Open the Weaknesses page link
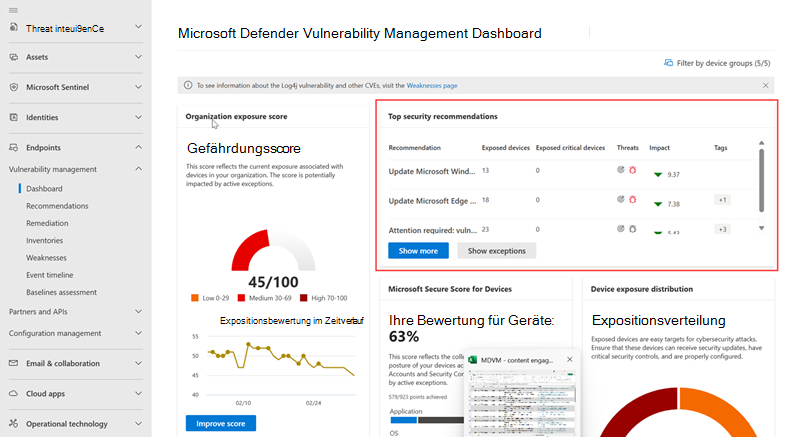Screen dimensions: 800x438 432,86
